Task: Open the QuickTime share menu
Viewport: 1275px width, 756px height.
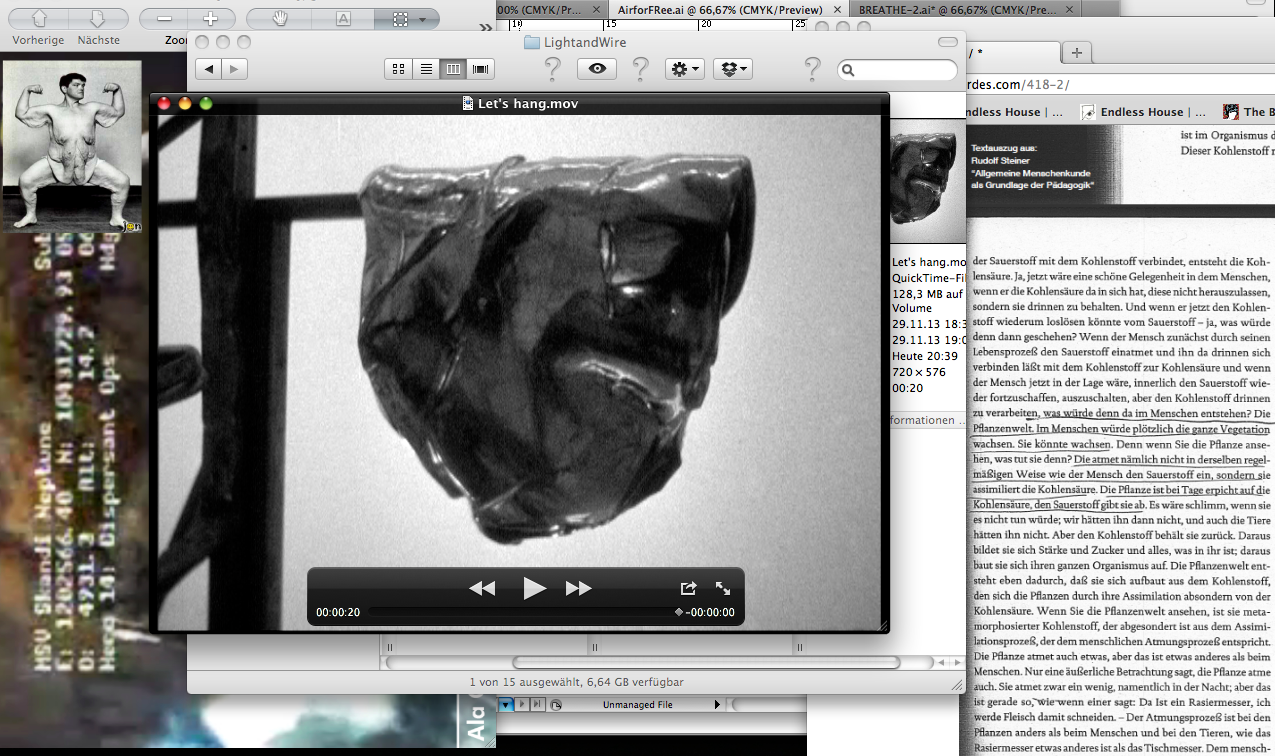Action: pos(688,588)
